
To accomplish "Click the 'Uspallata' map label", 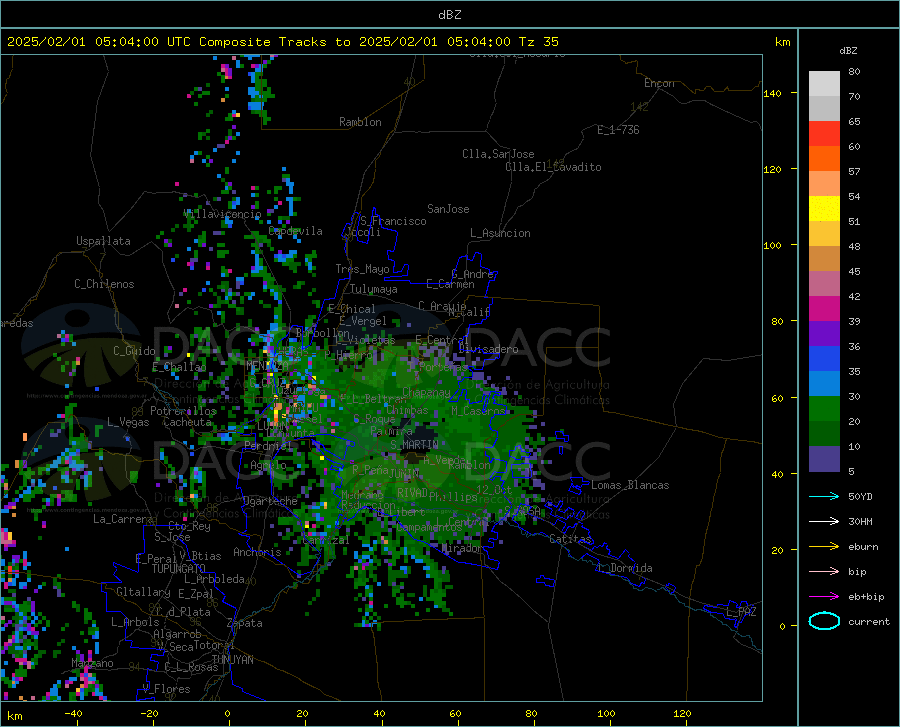I will (x=103, y=241).
